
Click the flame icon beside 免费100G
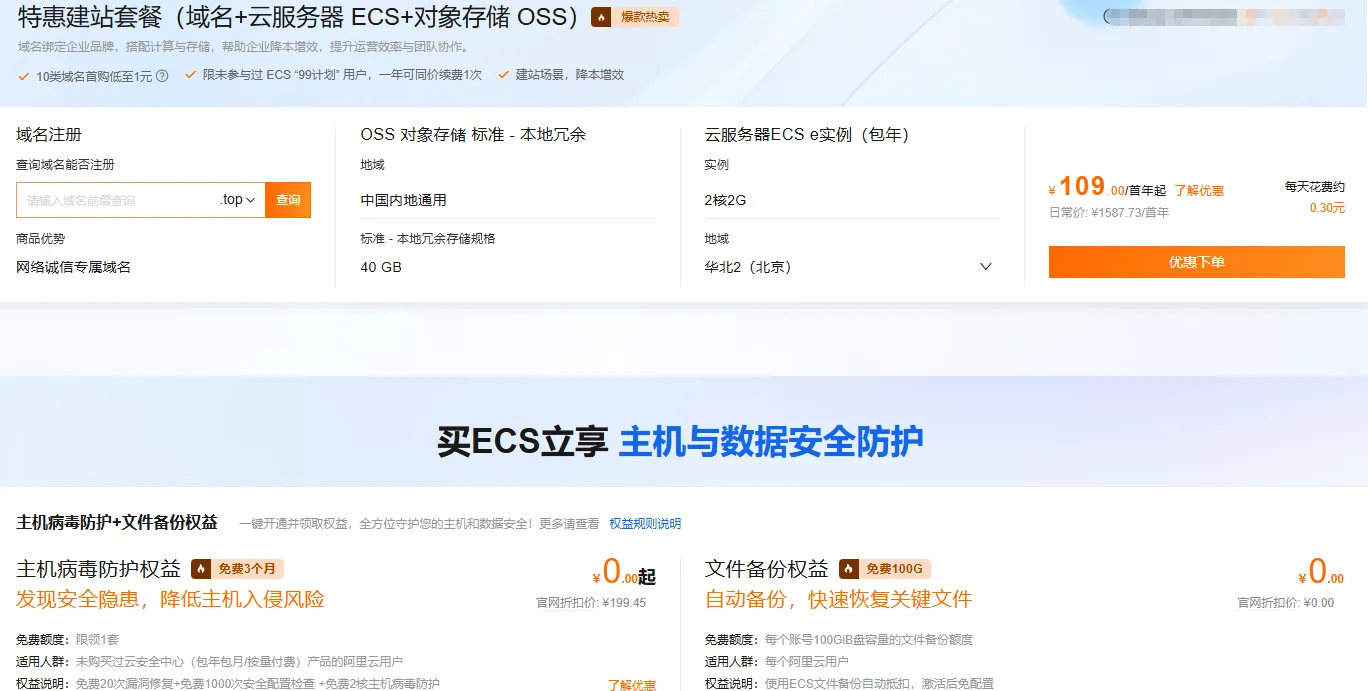[849, 569]
